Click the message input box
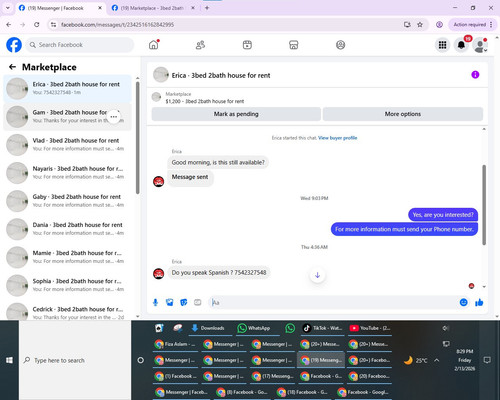Image resolution: width=500 pixels, height=400 pixels. pos(333,302)
